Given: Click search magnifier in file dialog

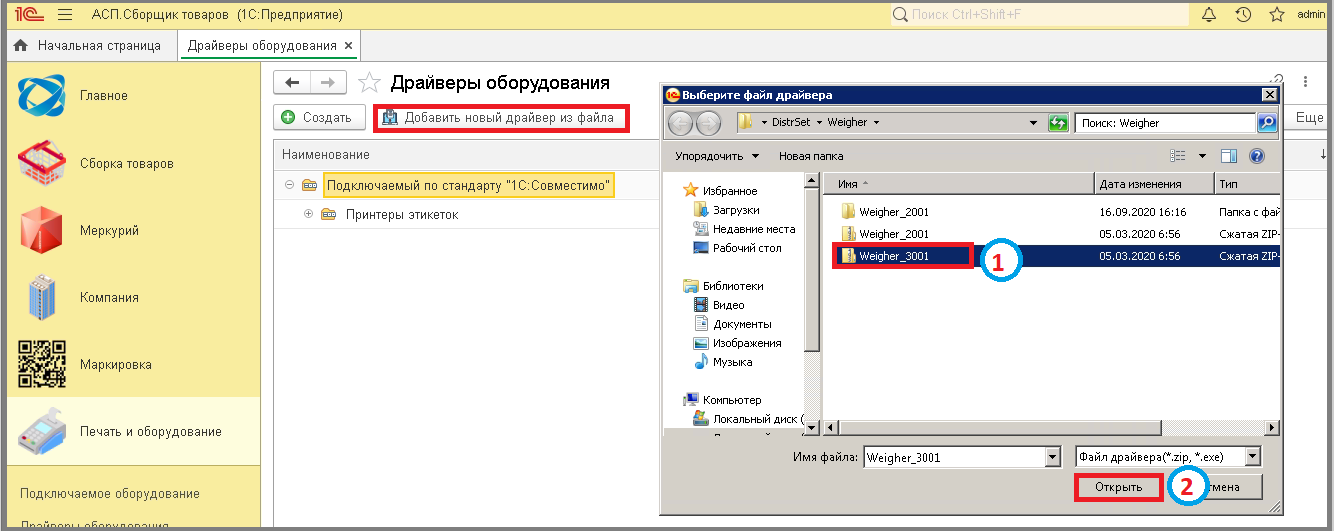Looking at the screenshot, I should click(x=1266, y=123).
